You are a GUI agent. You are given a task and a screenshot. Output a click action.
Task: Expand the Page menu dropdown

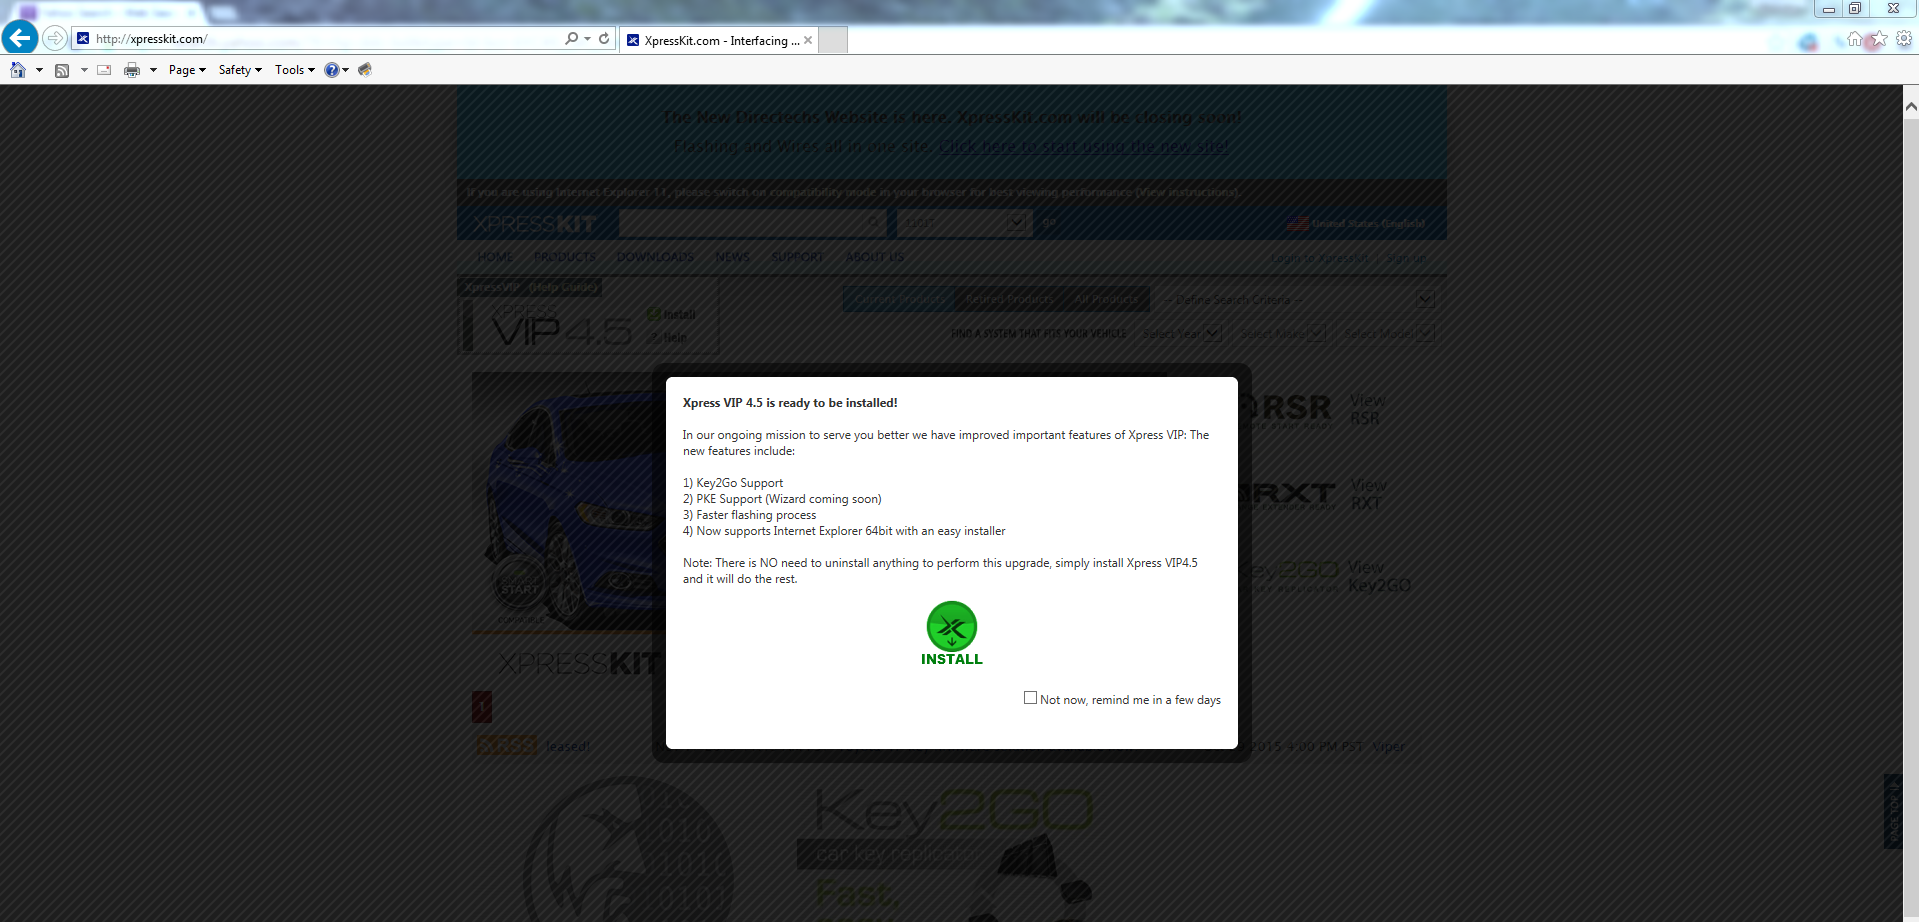(187, 70)
